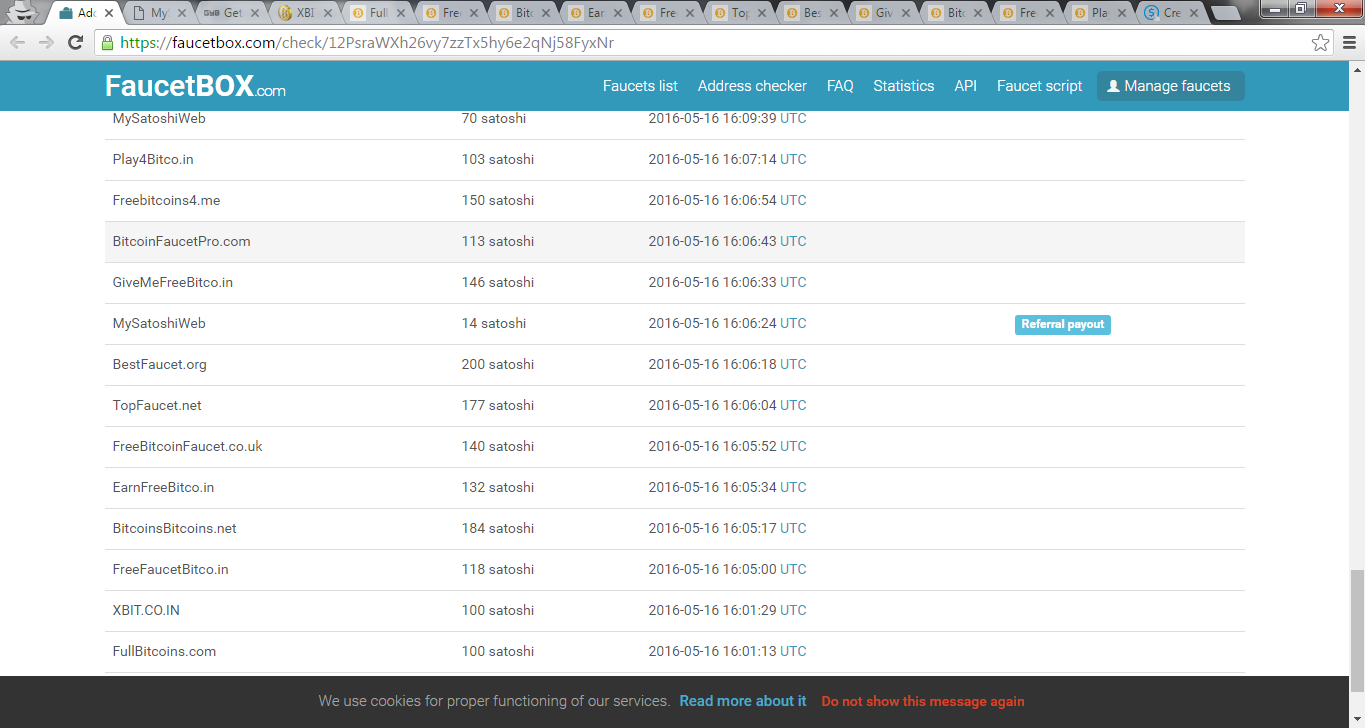1365x728 pixels.
Task: Click the '200 satoshi' amount
Action: click(x=498, y=364)
